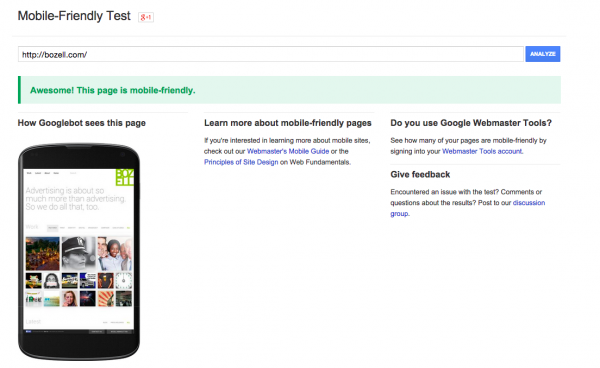Click 'Learn more about mobile-friendly pages' heading

coord(288,123)
